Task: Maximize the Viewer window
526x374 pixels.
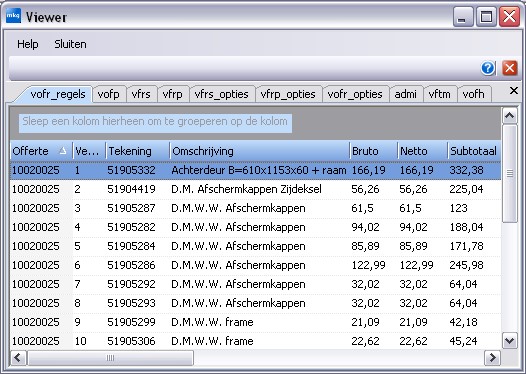Action: click(486, 16)
